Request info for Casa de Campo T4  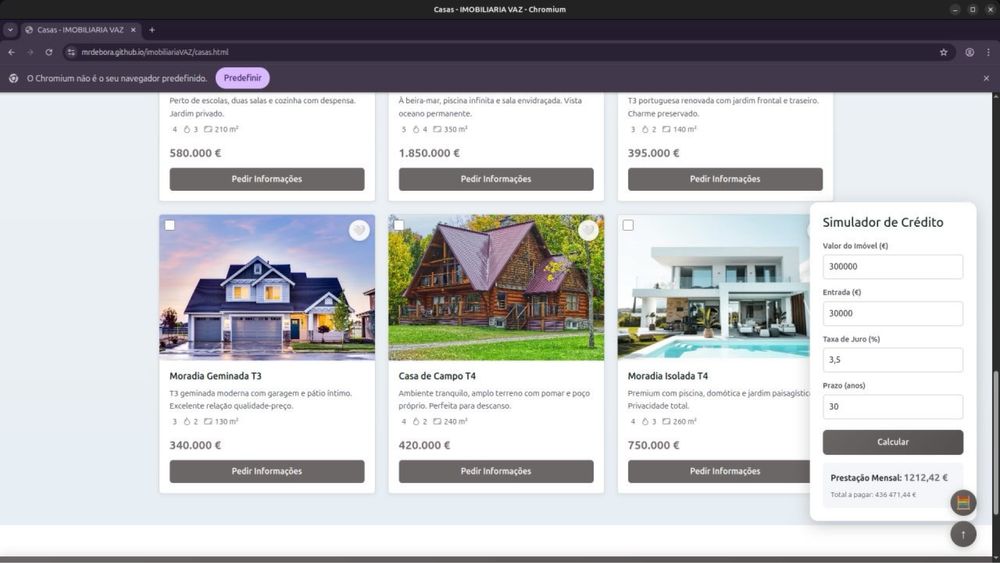pos(496,471)
